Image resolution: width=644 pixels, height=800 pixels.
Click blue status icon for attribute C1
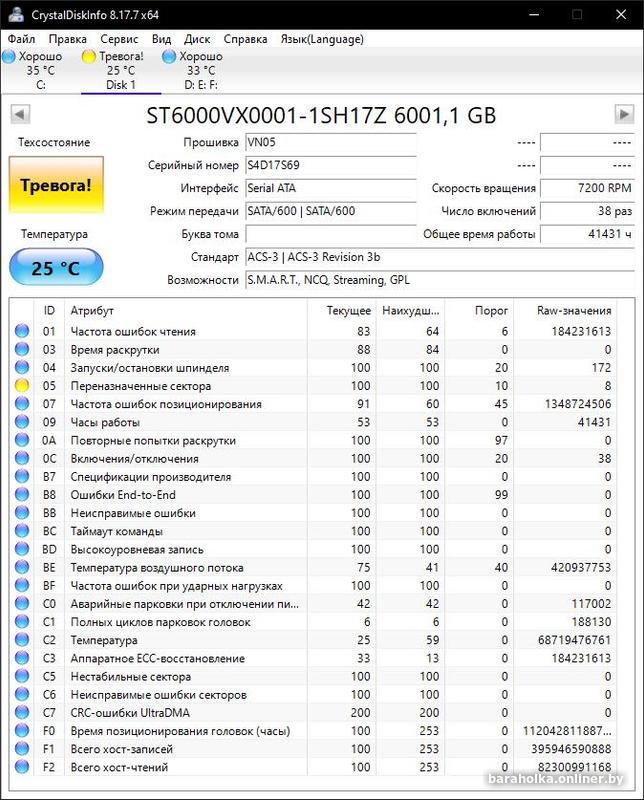click(x=22, y=622)
